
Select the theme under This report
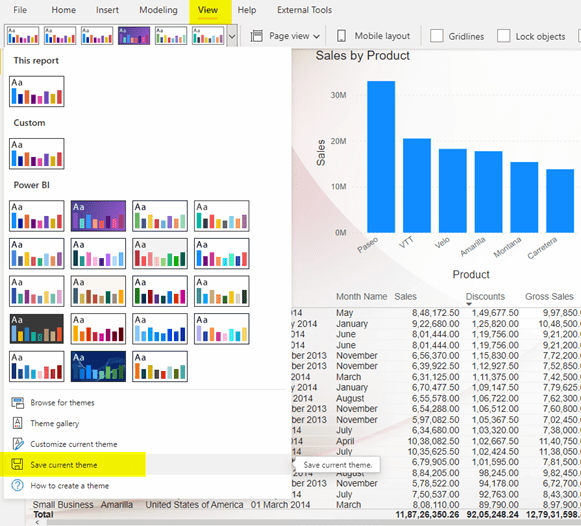37,91
